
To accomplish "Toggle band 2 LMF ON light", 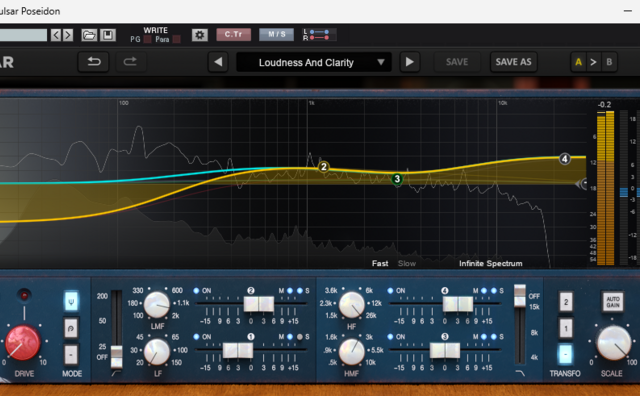I will pyautogui.click(x=196, y=291).
